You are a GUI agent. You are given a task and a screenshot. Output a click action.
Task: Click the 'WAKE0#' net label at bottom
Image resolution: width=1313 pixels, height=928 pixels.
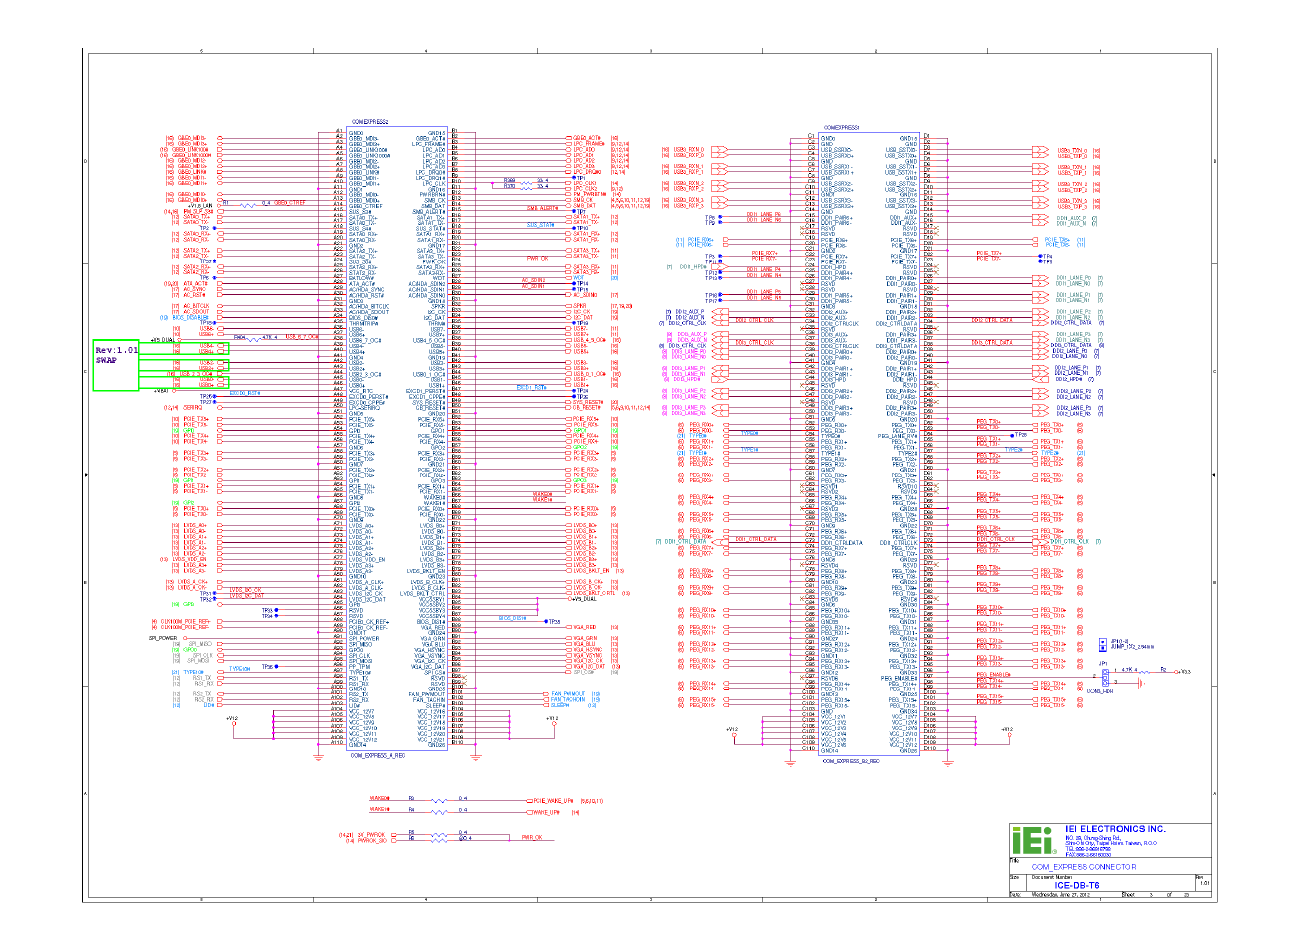click(x=379, y=798)
